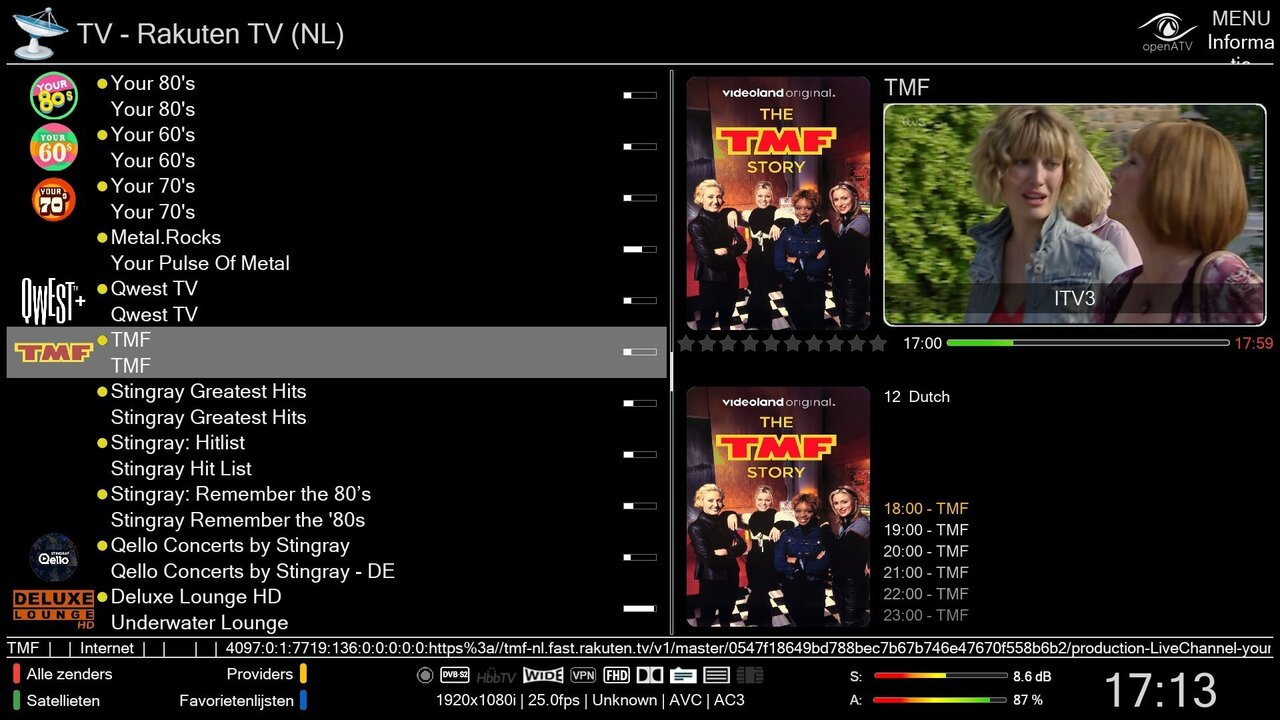The image size is (1280, 720).
Task: Click the DVB-S2 status icon
Action: [455, 675]
